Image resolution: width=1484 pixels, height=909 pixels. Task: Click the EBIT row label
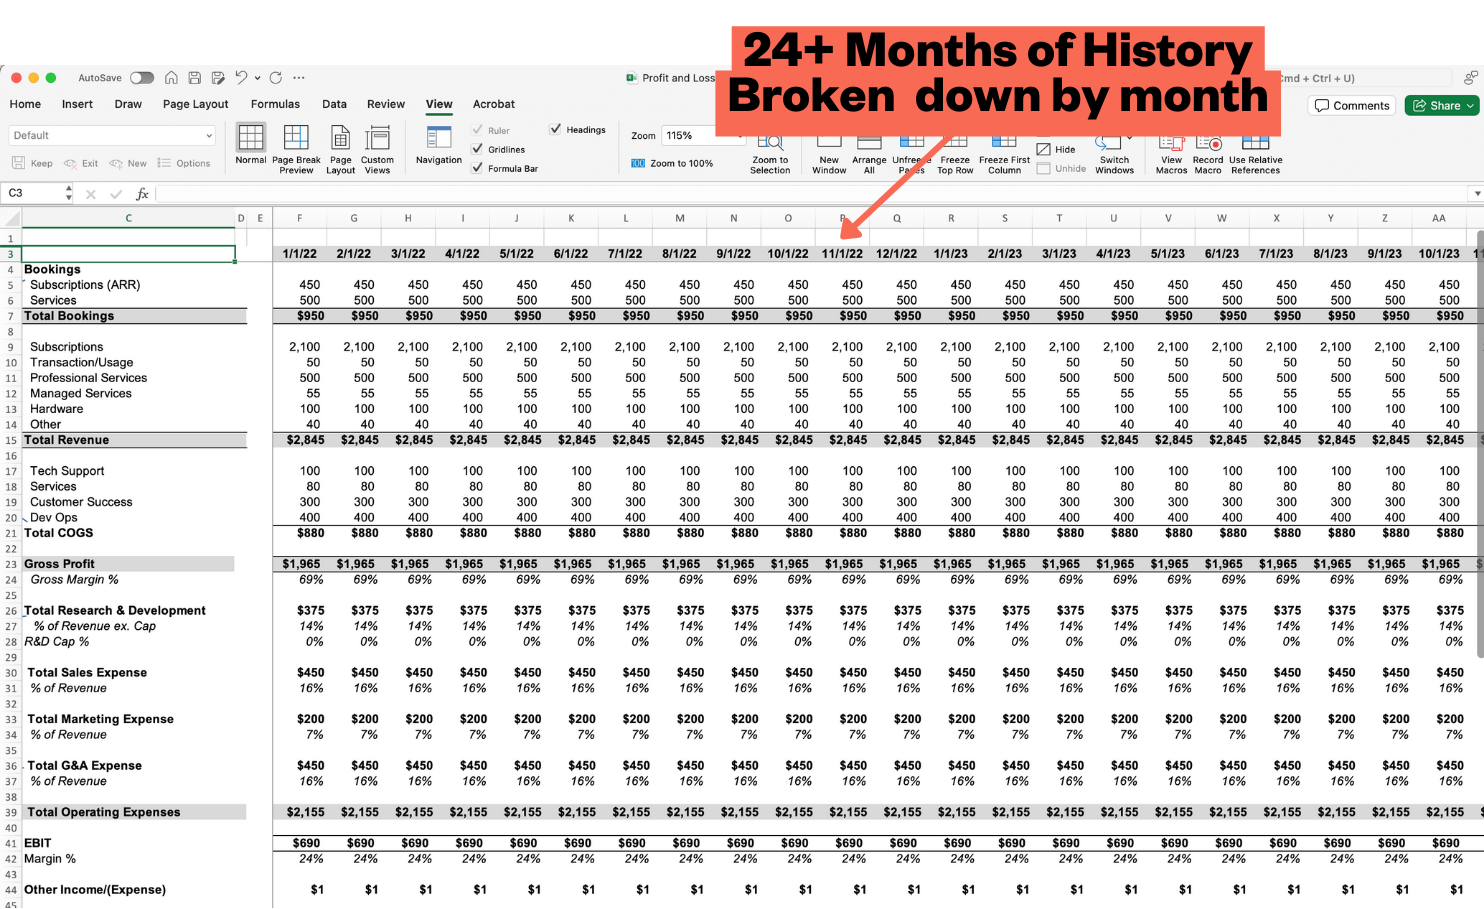tap(38, 843)
